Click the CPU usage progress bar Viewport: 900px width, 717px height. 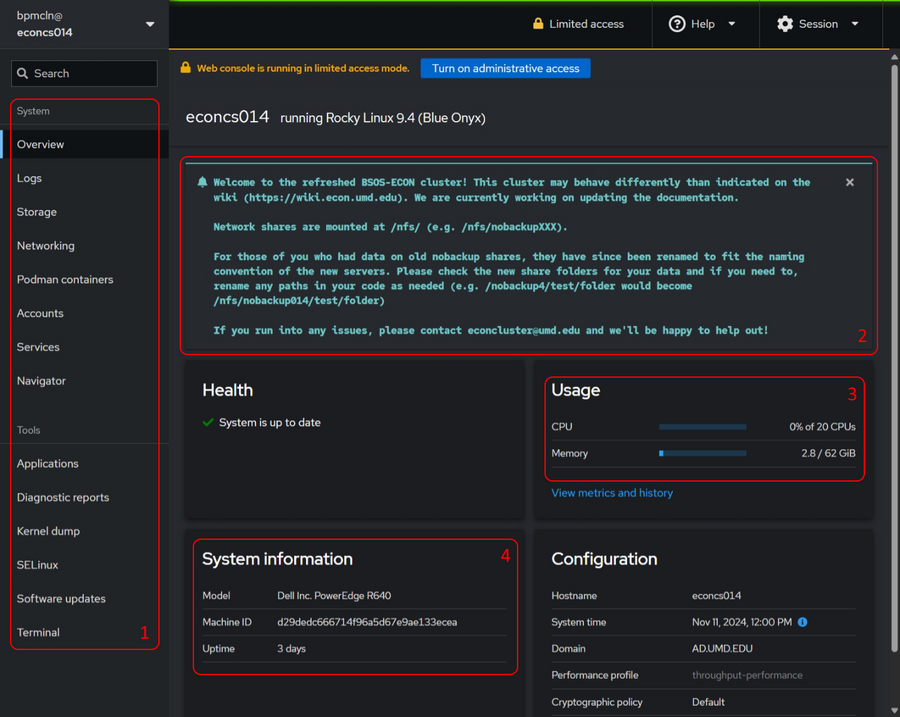pos(703,427)
